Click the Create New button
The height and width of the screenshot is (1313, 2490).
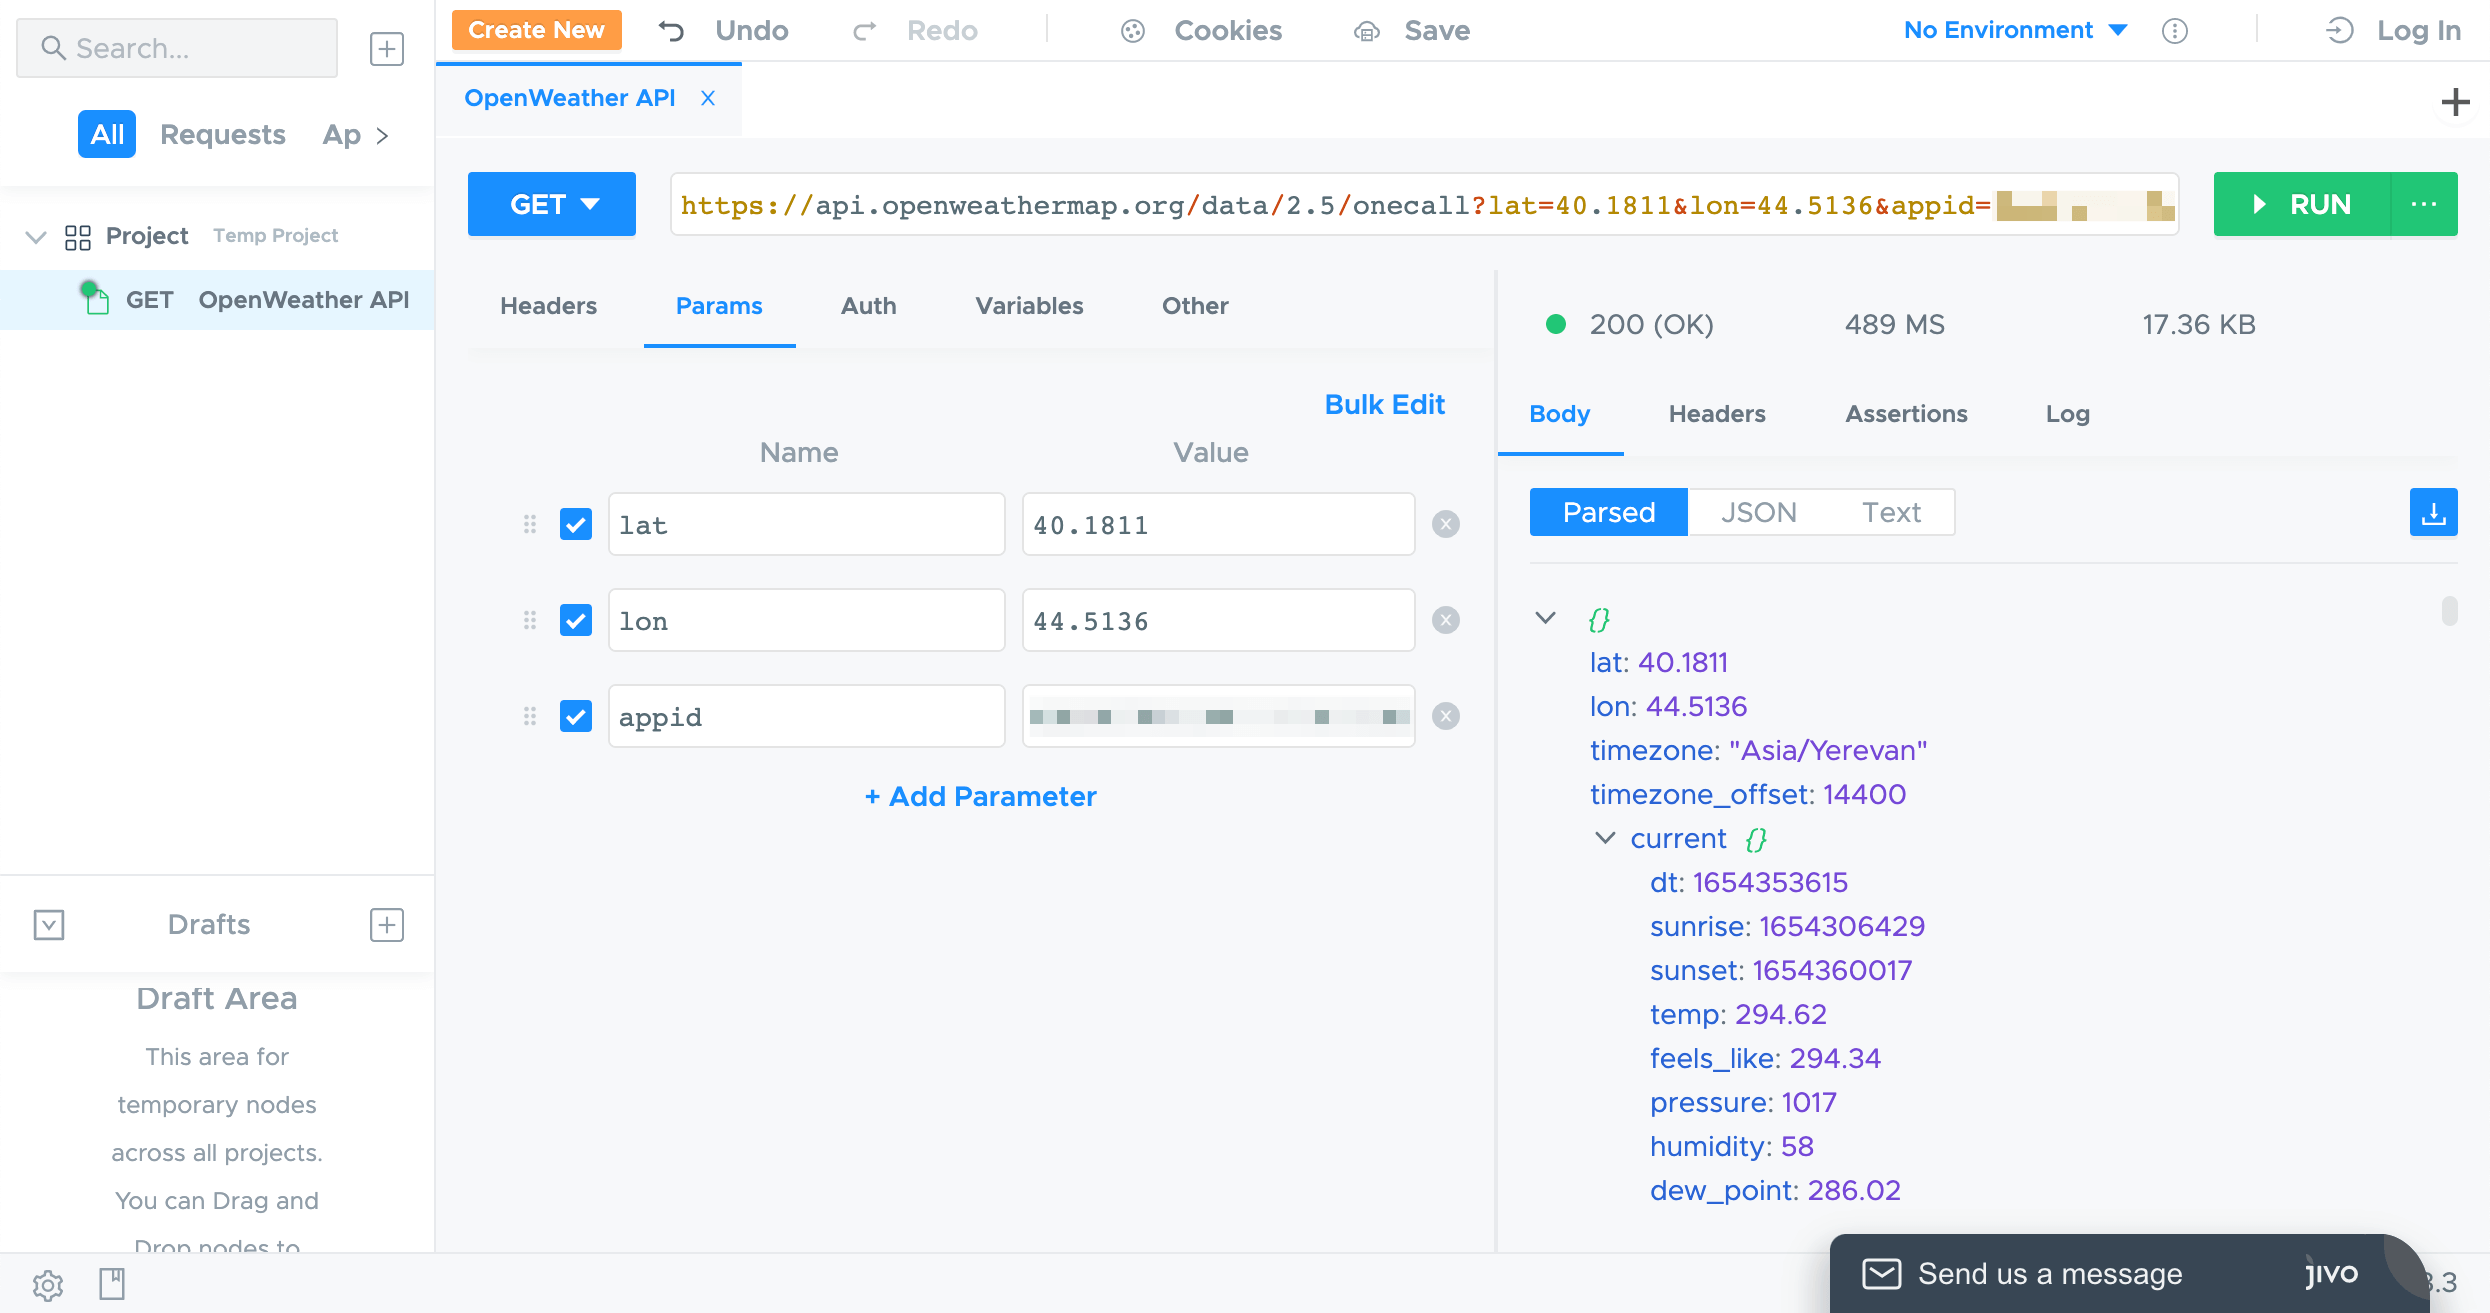(x=536, y=30)
